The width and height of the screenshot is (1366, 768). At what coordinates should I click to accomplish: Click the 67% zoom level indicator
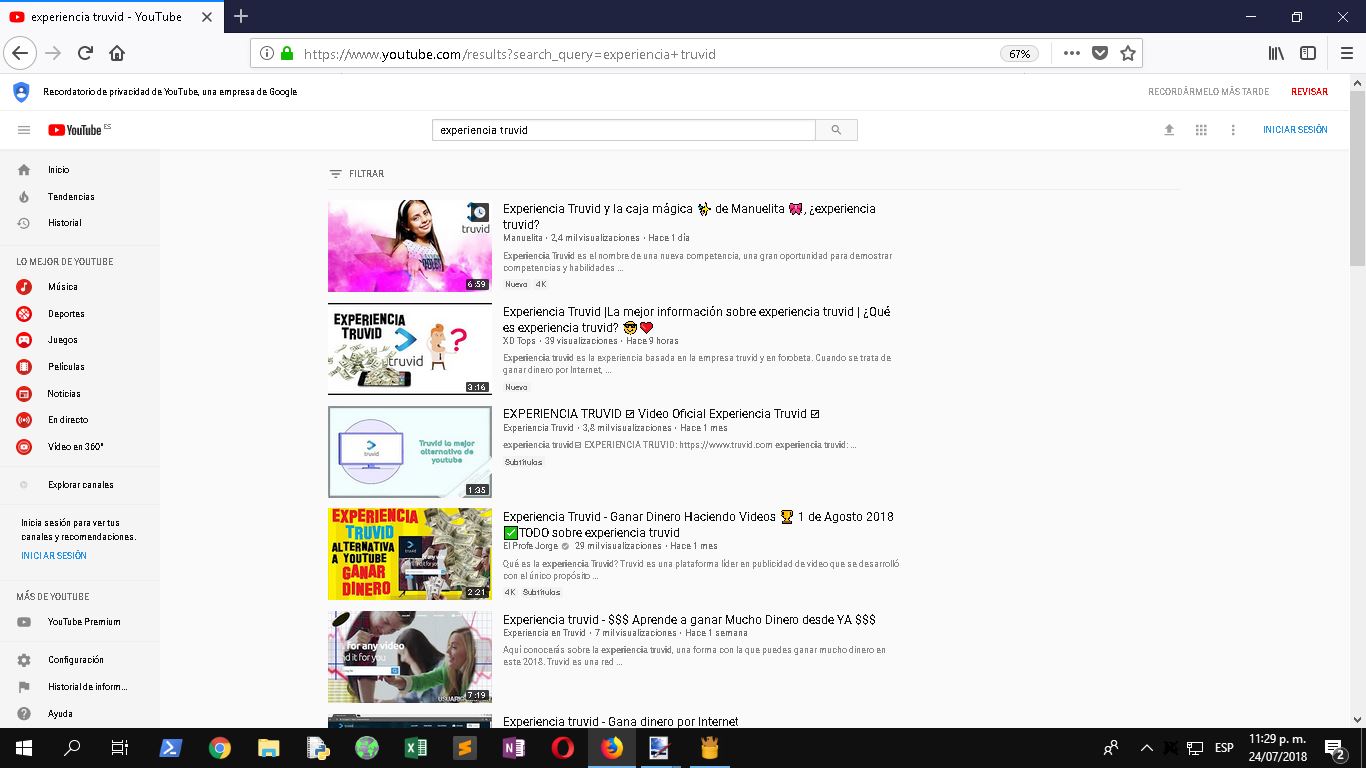pos(1020,54)
